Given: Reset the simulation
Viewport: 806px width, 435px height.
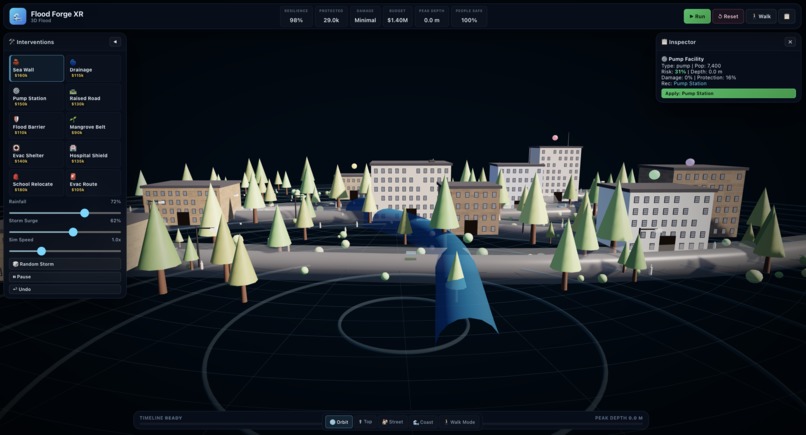Looking at the screenshot, I should [x=728, y=16].
